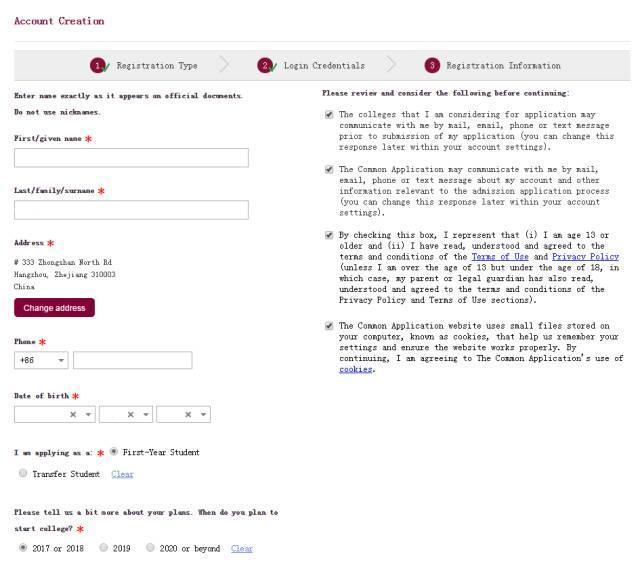Click Clear link beside Transfer Student
This screenshot has width=640, height=568.
(122, 474)
